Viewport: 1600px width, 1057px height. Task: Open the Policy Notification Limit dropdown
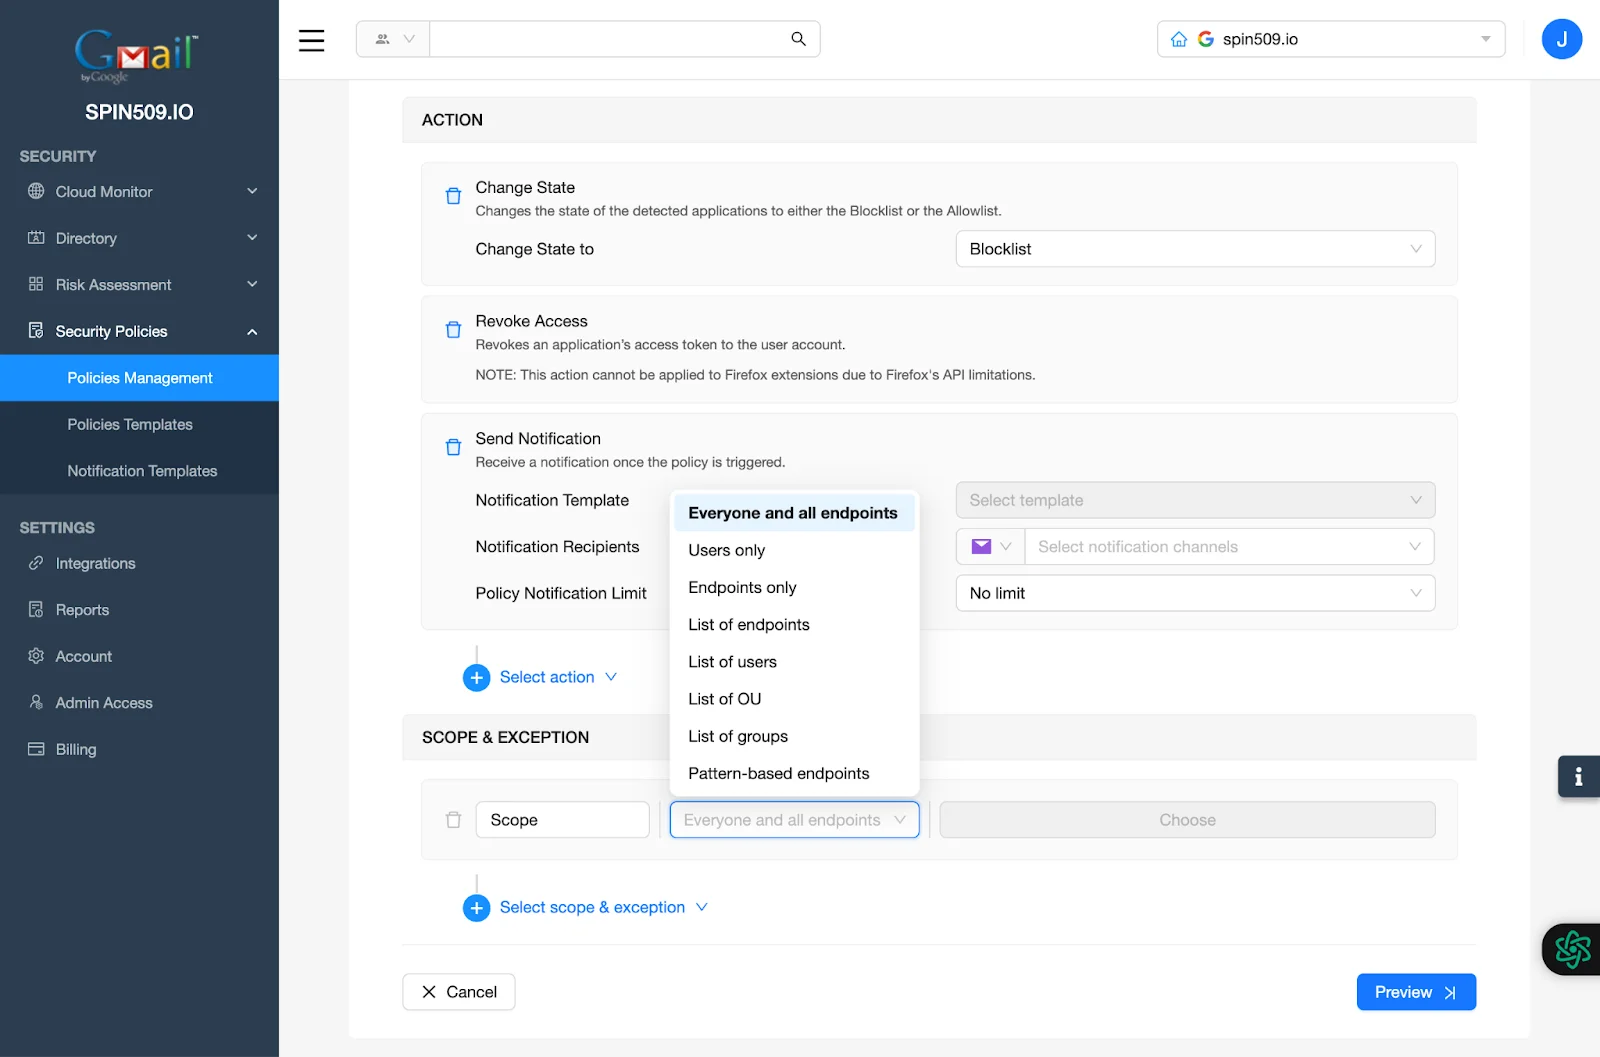coord(1194,593)
